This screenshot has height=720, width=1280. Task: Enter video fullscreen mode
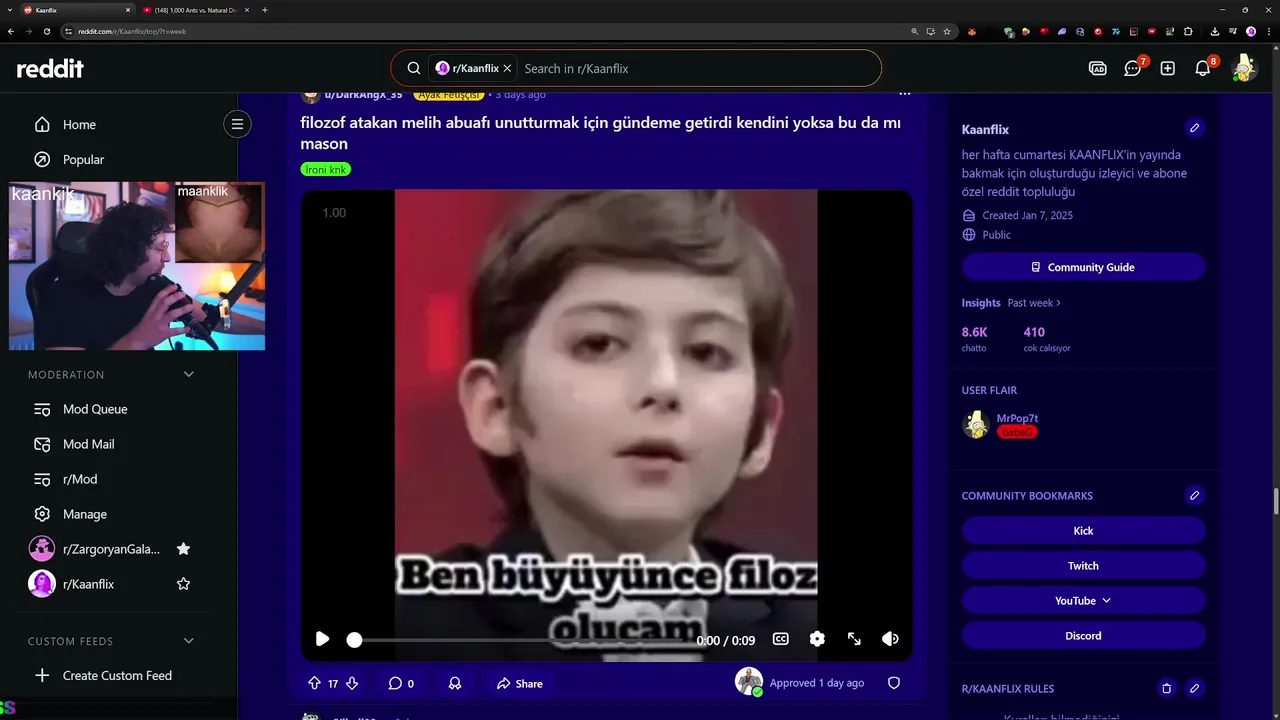tap(854, 639)
